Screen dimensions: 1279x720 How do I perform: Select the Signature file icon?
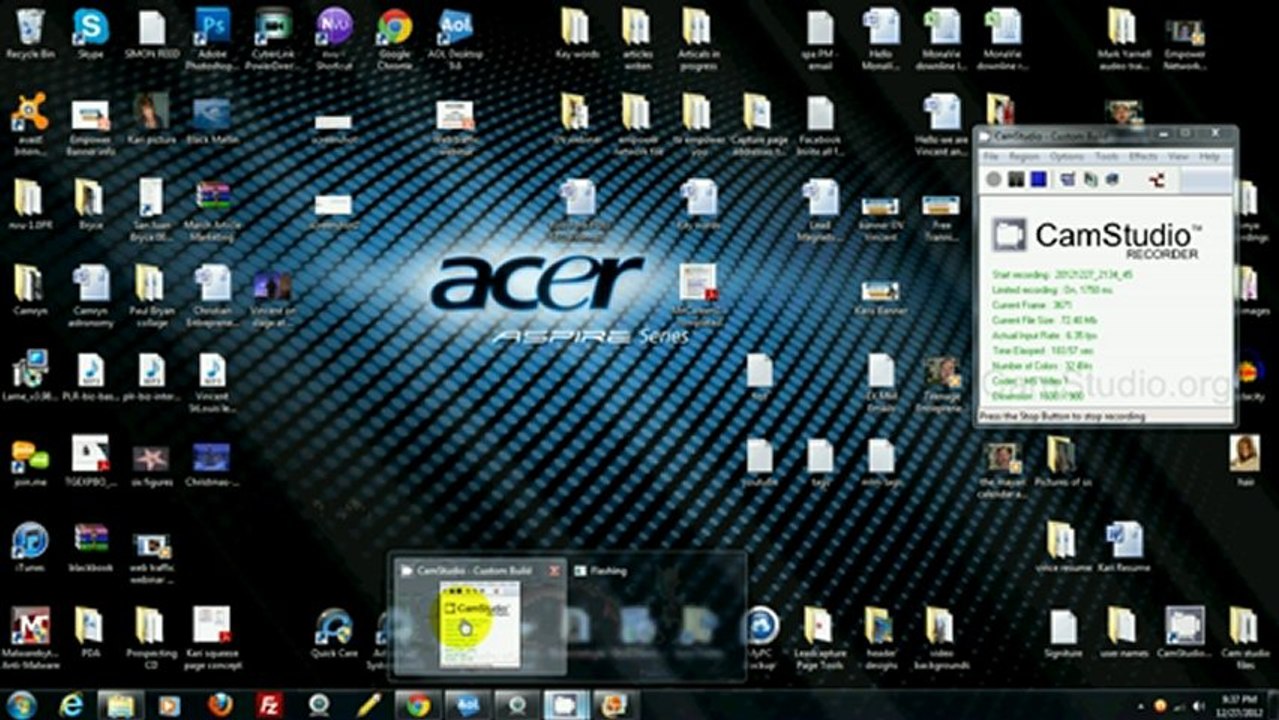1063,633
